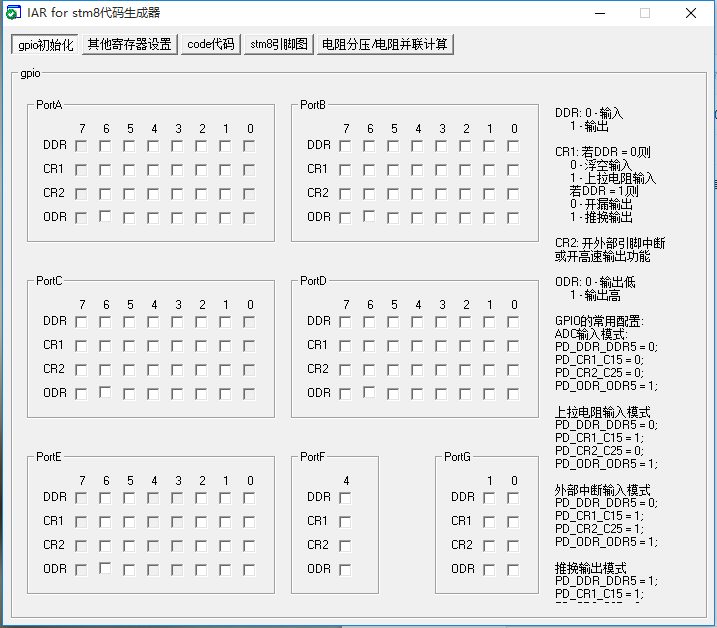Image resolution: width=717 pixels, height=628 pixels.
Task: Check PortC ODR bit 6
Action: [105, 392]
